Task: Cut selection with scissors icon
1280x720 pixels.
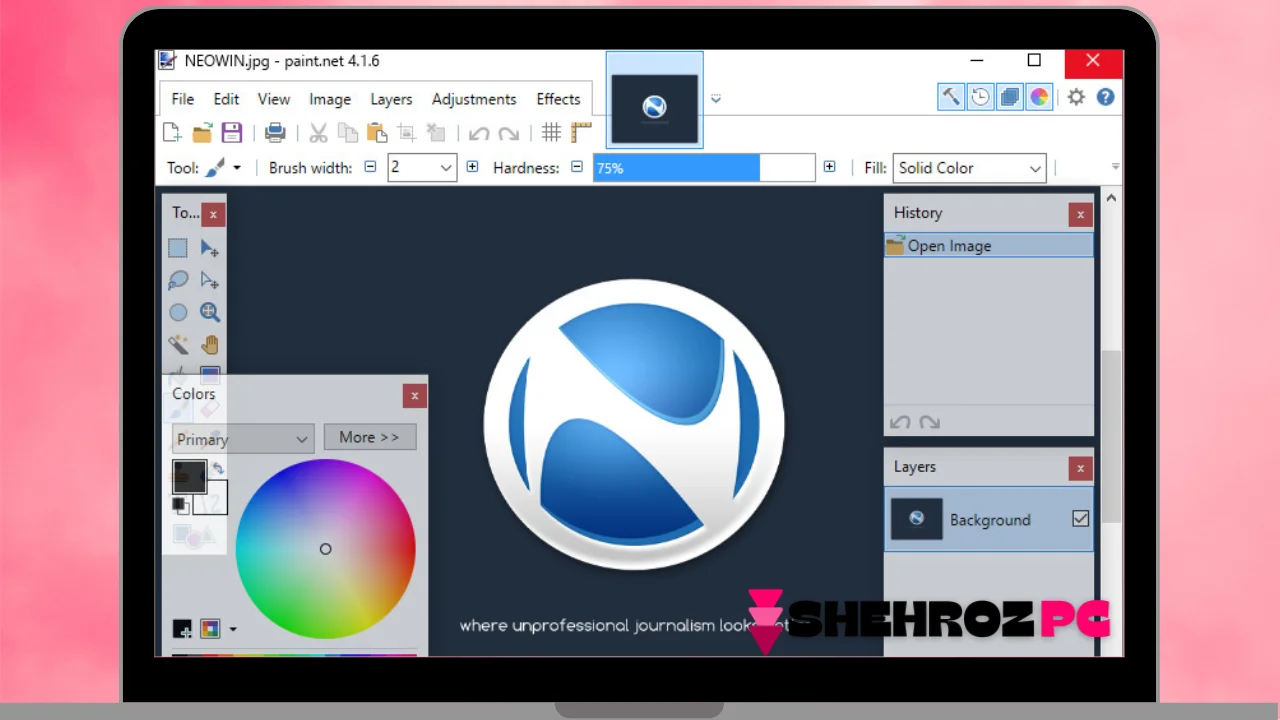Action: [x=318, y=132]
